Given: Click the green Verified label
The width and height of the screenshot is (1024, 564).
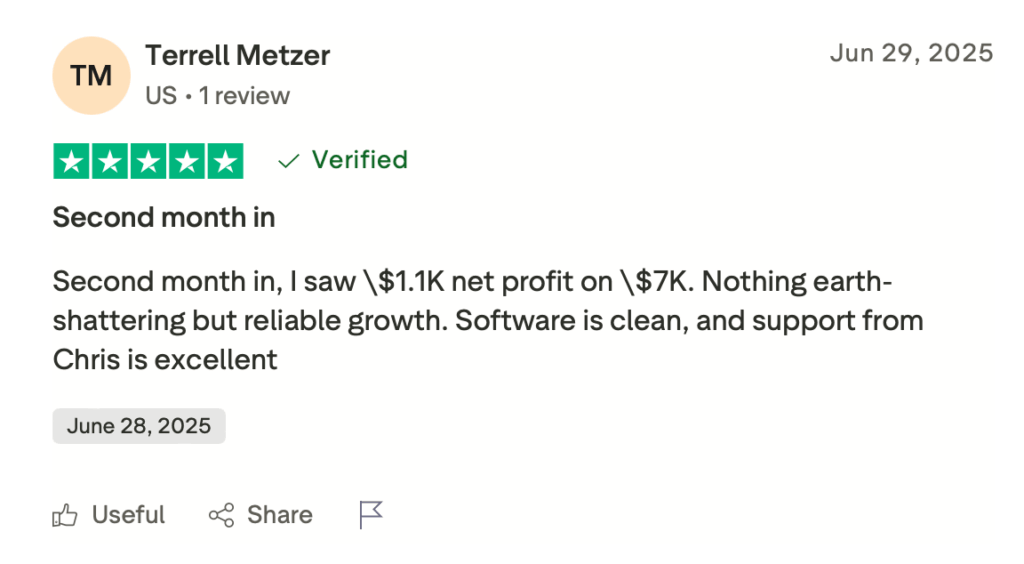Looking at the screenshot, I should [x=359, y=160].
